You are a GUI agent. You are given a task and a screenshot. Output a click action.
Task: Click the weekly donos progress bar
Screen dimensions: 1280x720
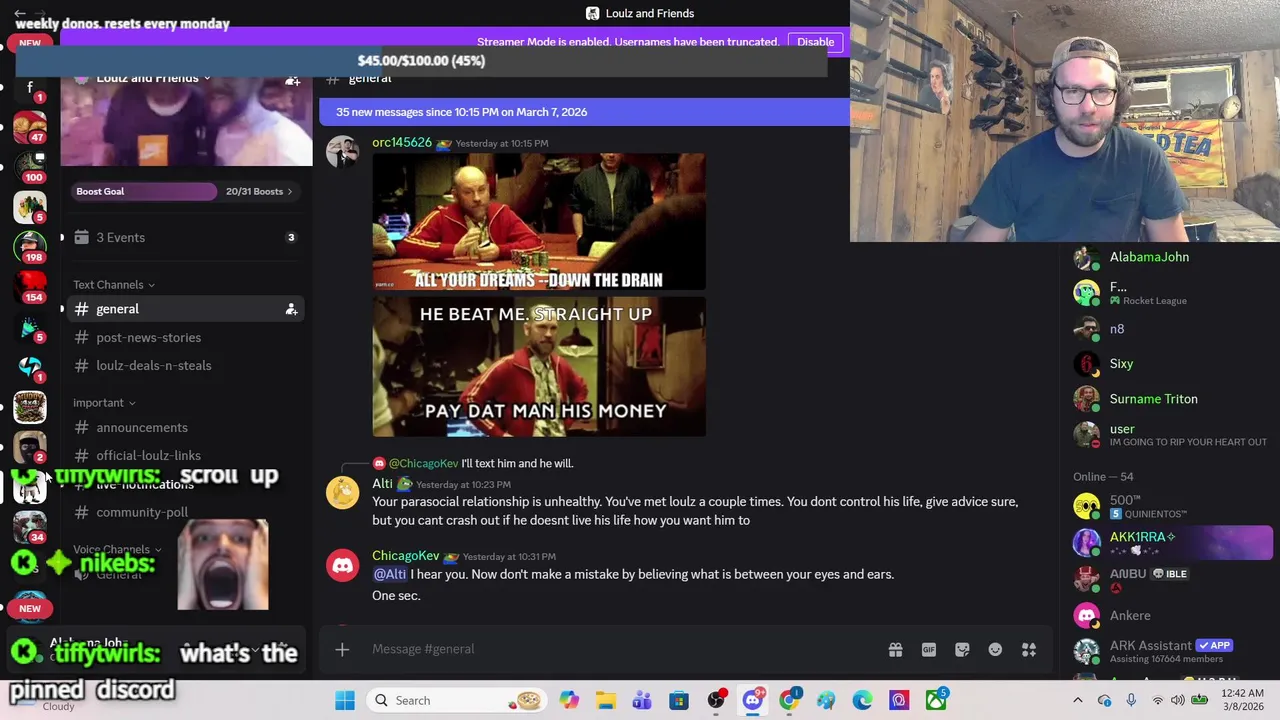(421, 61)
